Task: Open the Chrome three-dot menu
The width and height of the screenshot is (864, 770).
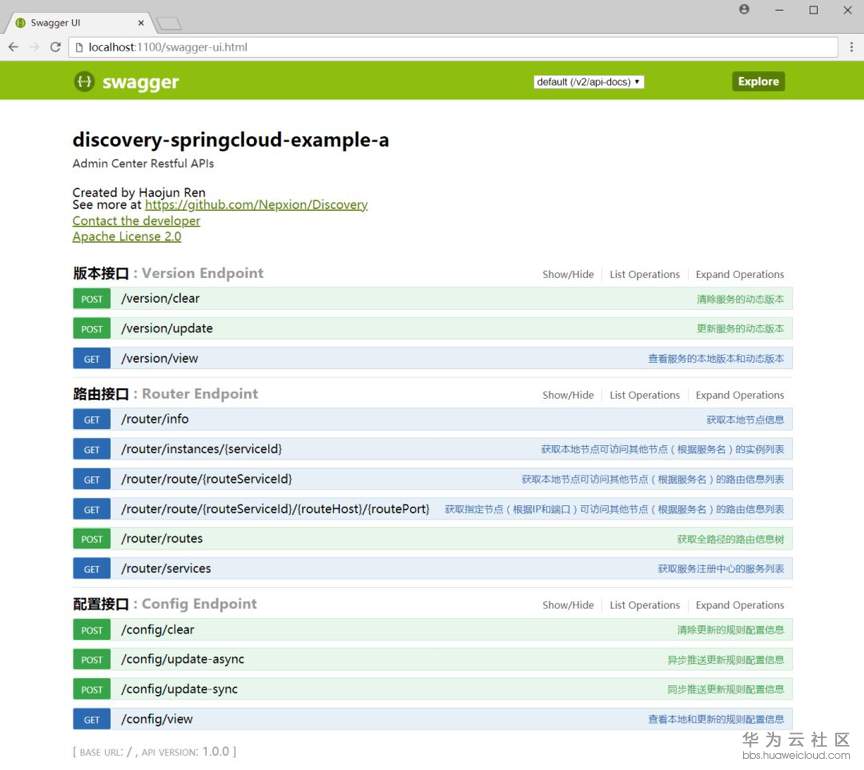Action: click(851, 47)
